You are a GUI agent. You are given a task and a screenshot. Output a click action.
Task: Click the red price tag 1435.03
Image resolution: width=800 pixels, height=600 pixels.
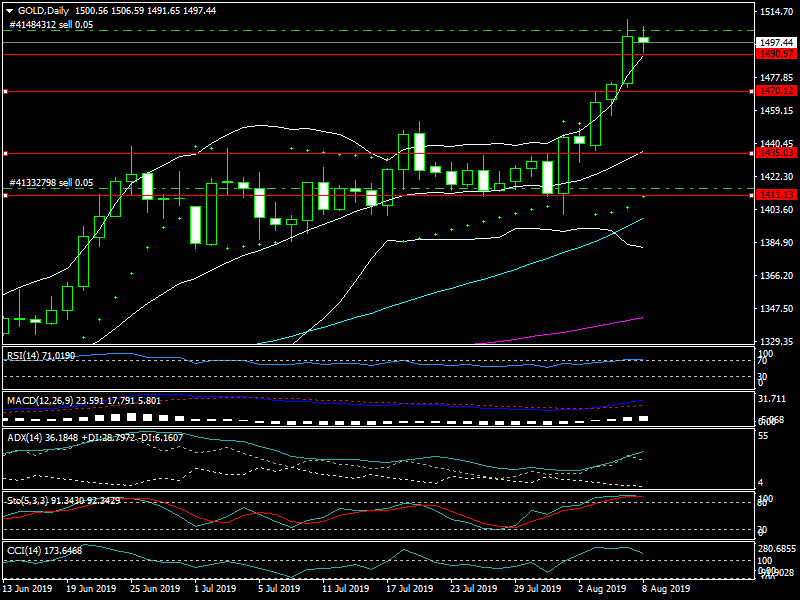click(777, 153)
